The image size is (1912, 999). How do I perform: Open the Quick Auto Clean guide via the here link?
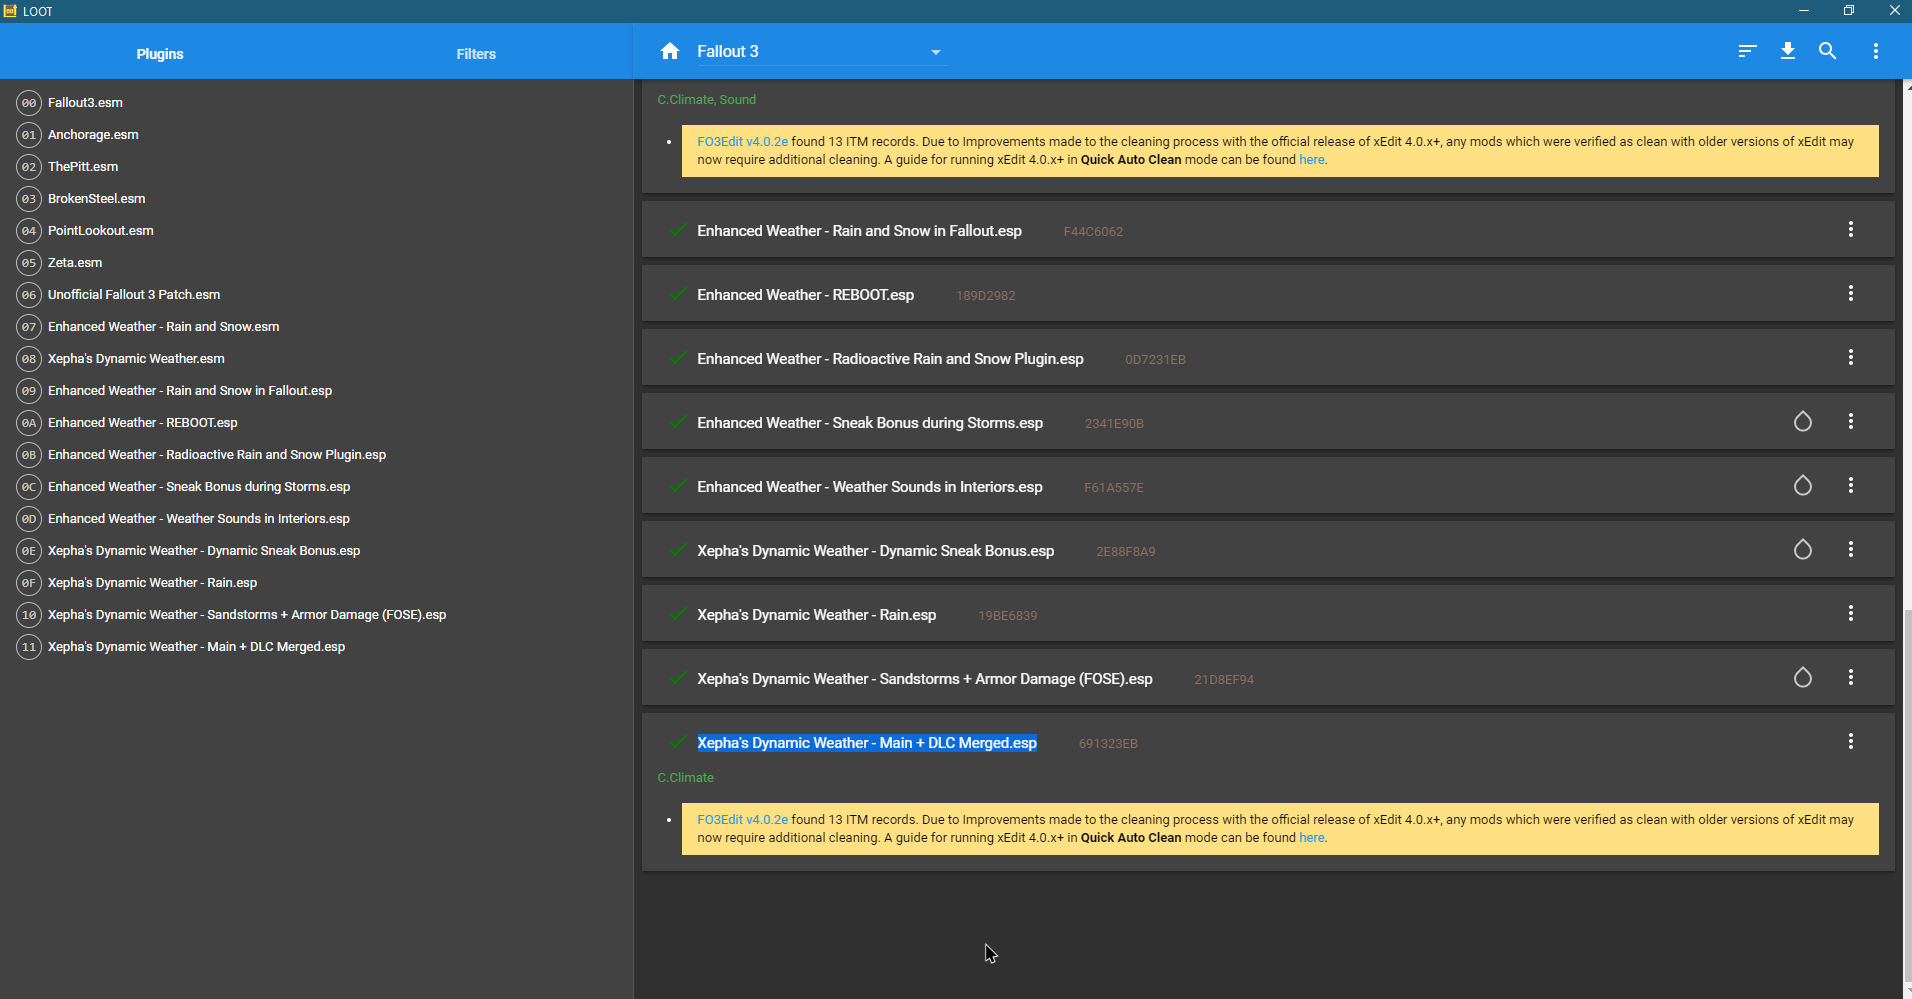tap(1310, 159)
